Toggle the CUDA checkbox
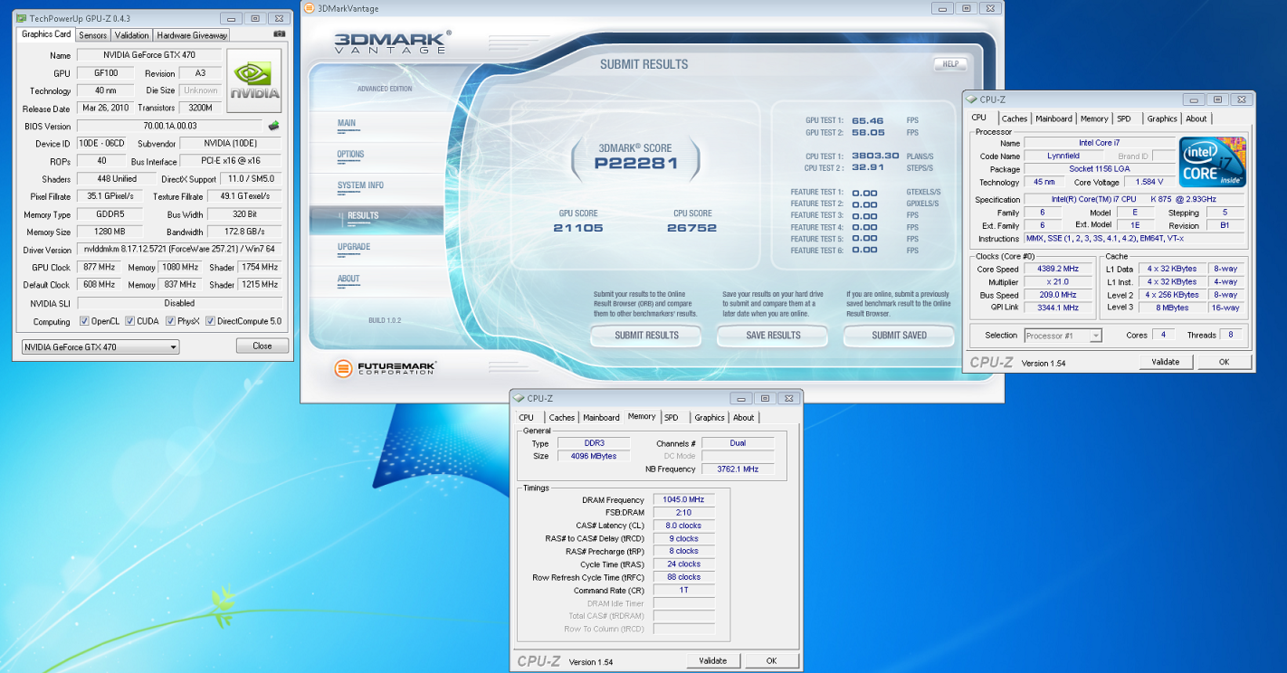 [130, 322]
